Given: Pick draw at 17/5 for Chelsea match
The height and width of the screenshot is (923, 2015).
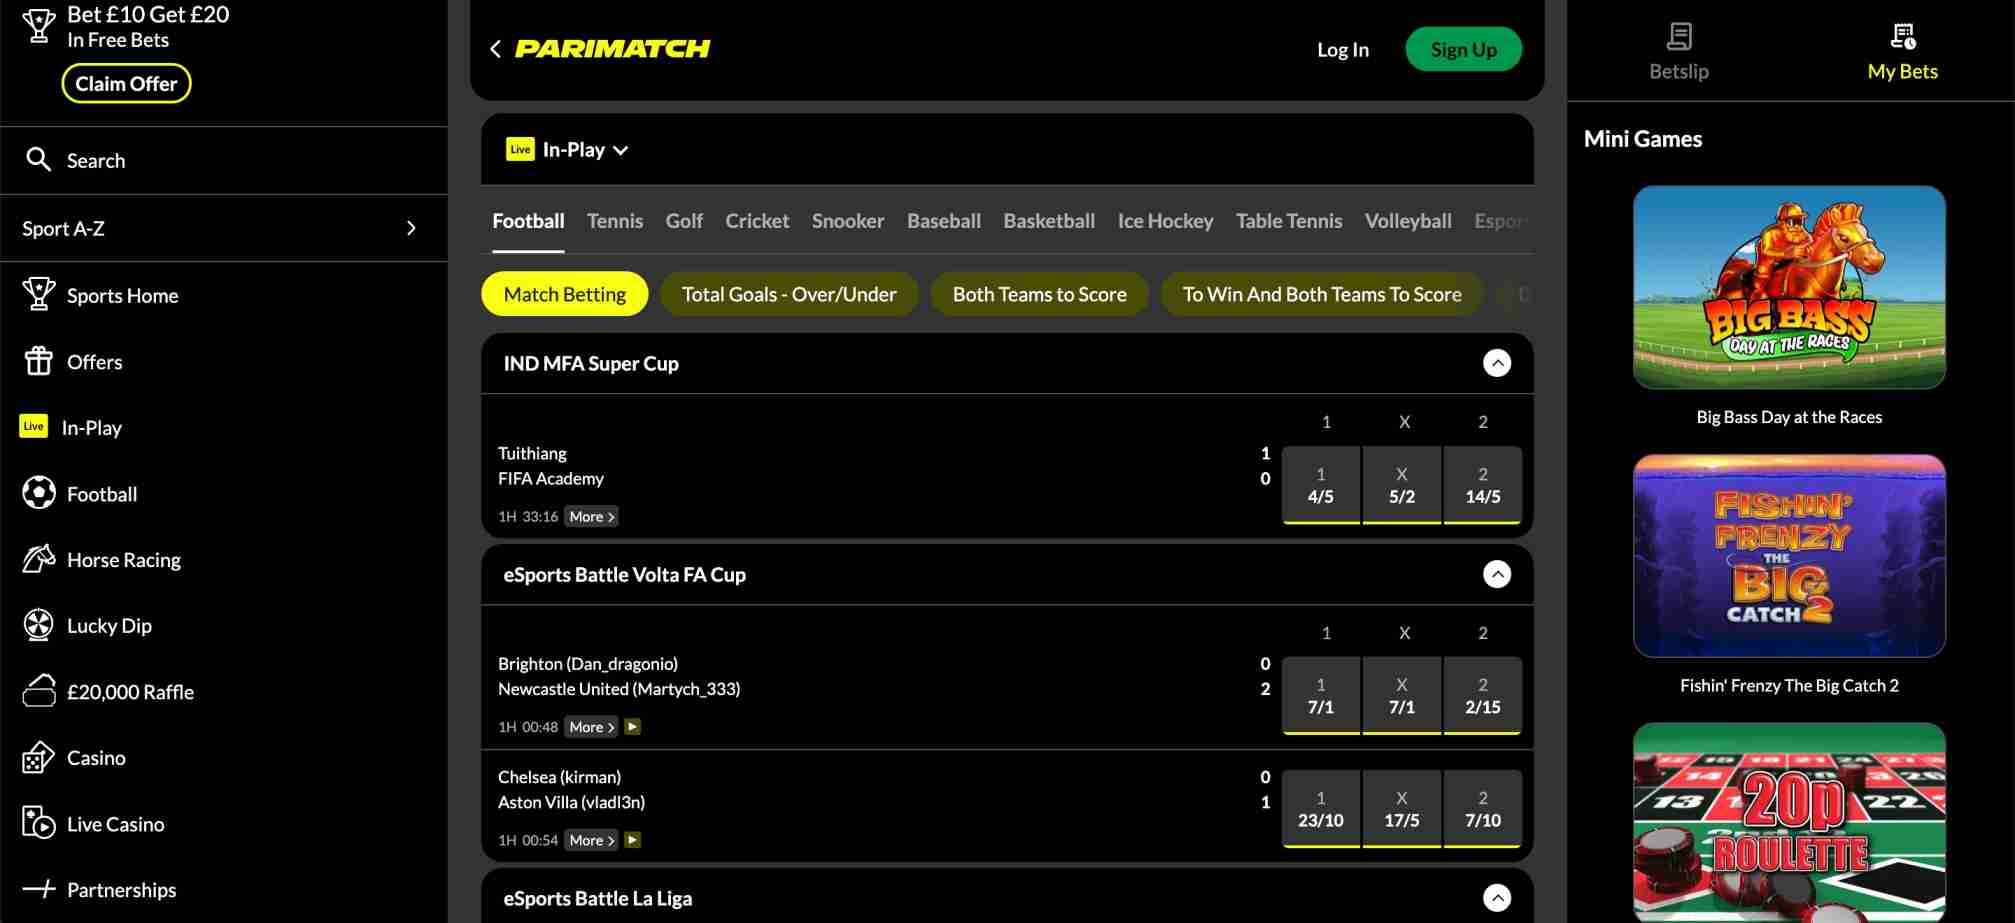Looking at the screenshot, I should (1402, 809).
